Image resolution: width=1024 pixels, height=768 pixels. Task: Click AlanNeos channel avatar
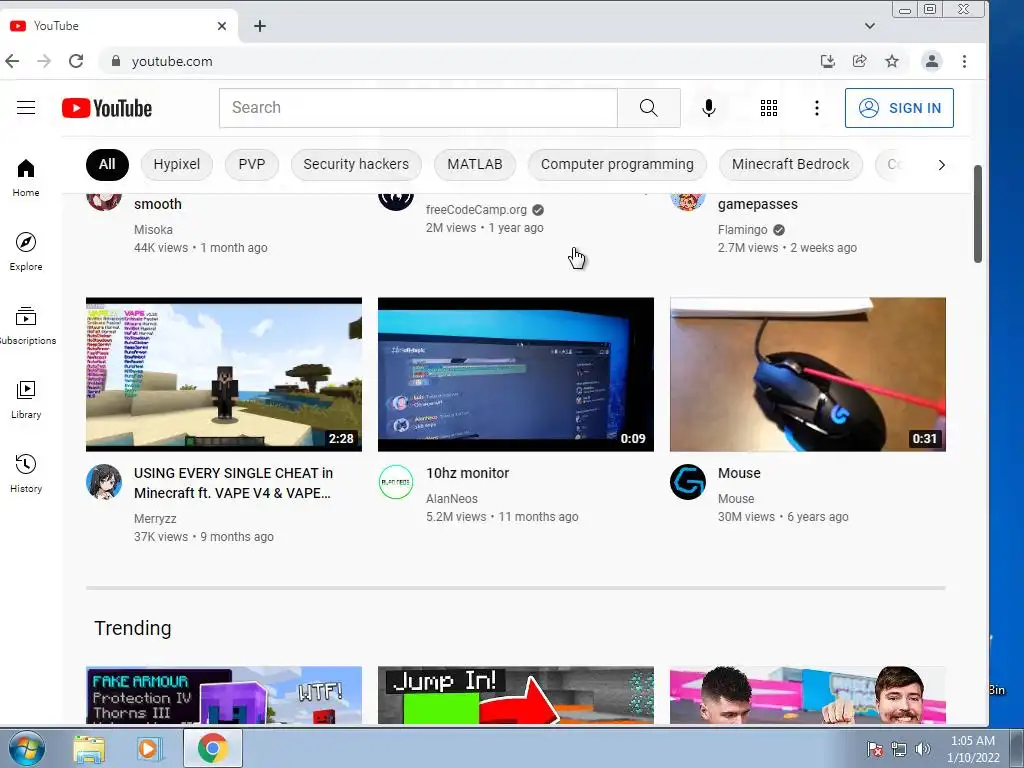396,482
